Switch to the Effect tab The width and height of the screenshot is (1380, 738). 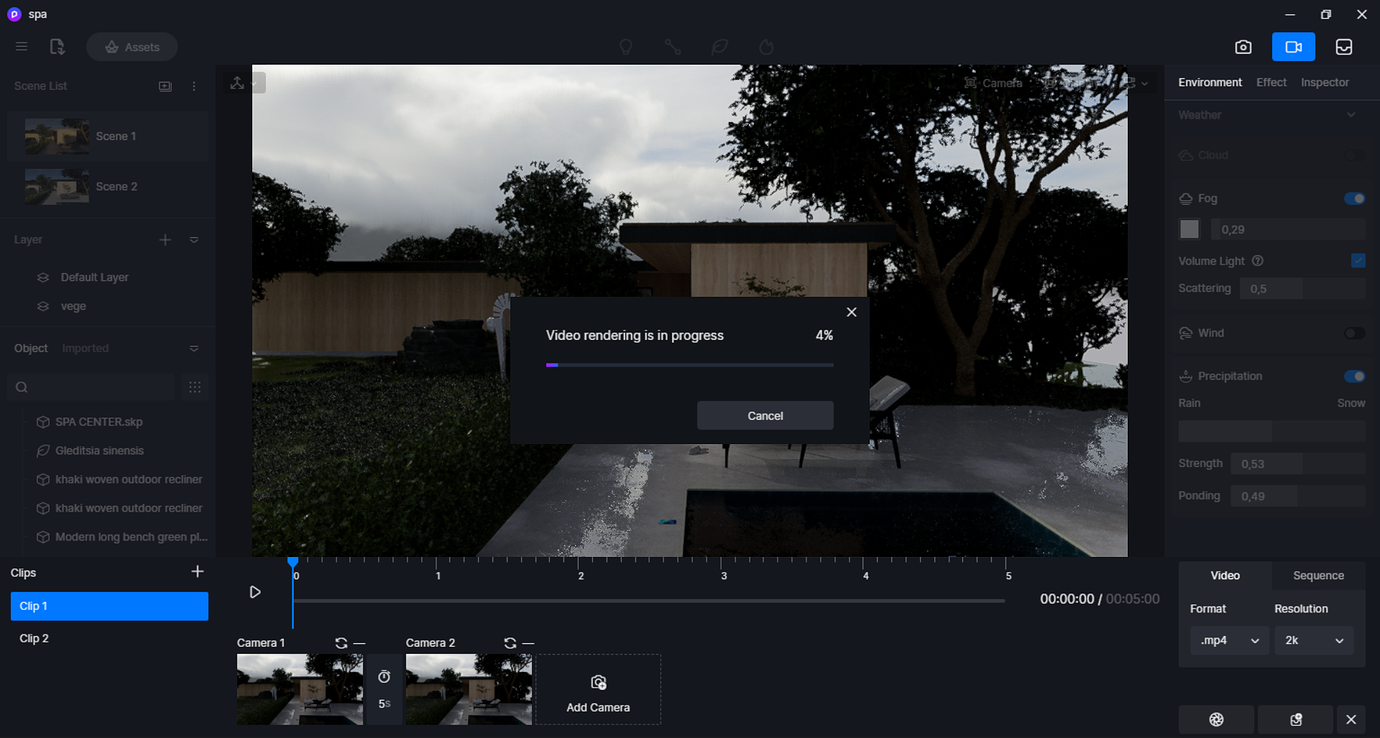pyautogui.click(x=1271, y=82)
